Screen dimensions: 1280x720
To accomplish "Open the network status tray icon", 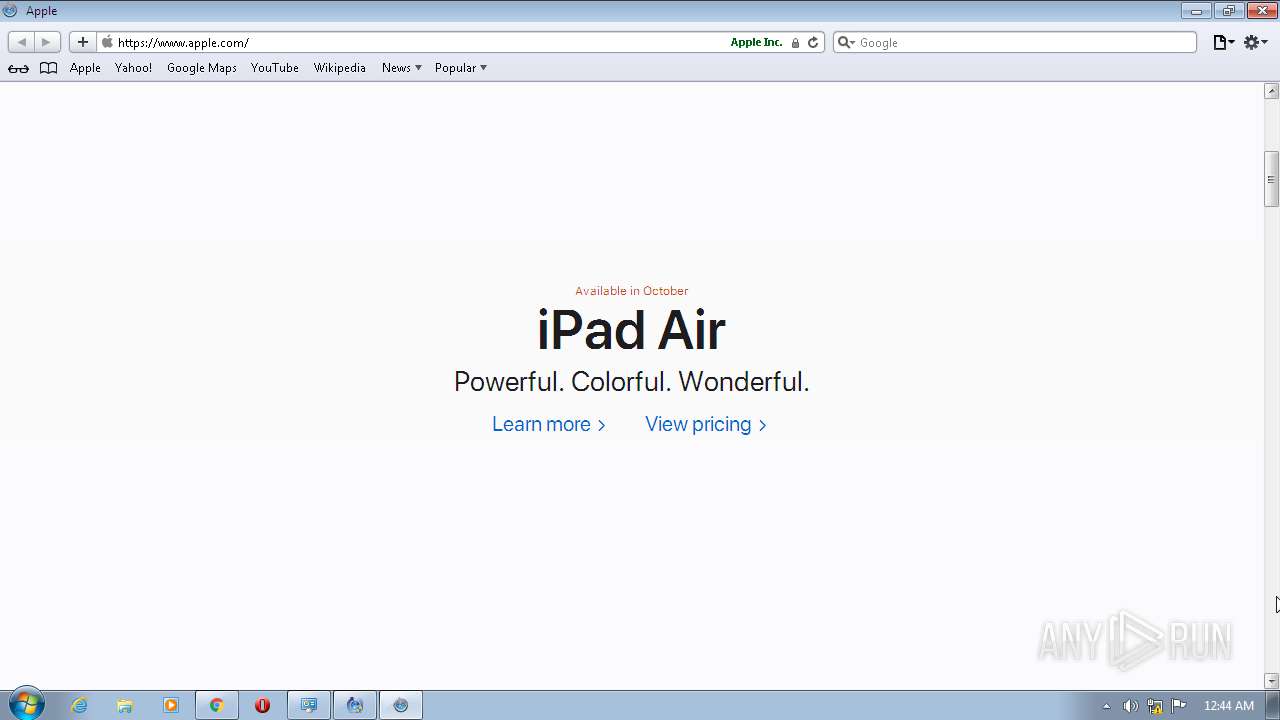I will (1155, 706).
